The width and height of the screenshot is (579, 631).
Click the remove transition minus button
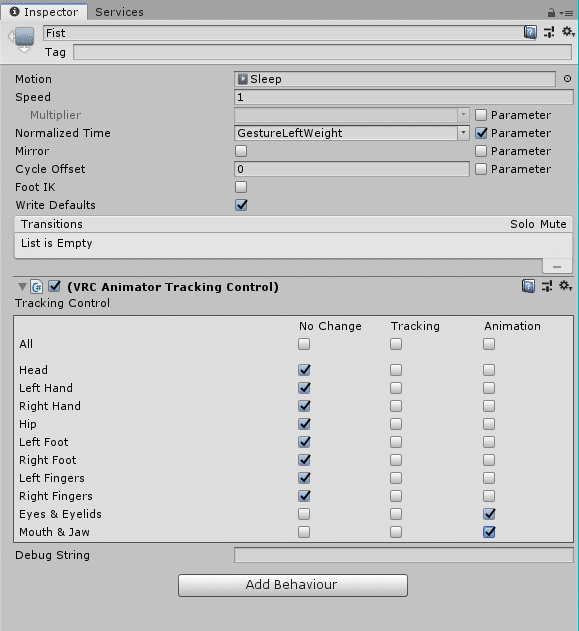(x=557, y=266)
